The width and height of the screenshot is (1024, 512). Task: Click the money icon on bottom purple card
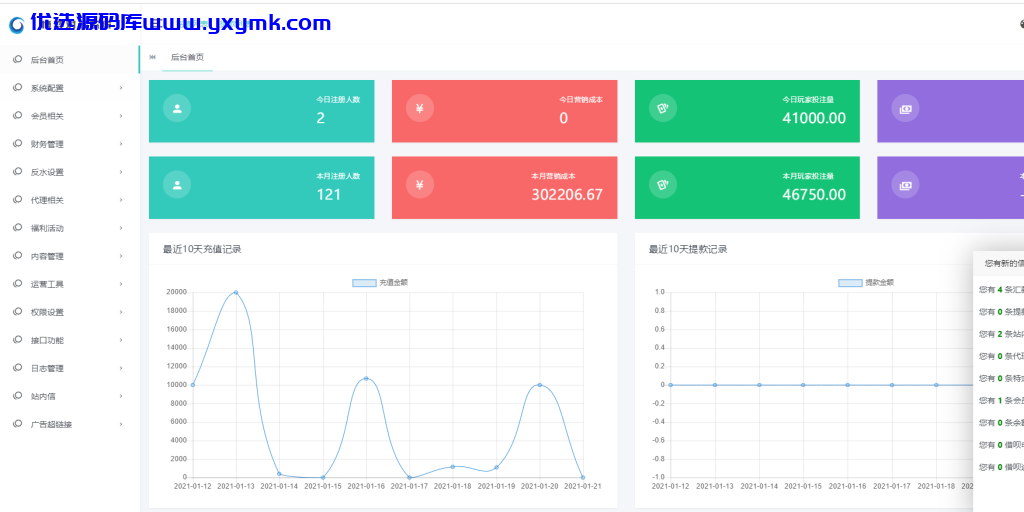click(905, 185)
